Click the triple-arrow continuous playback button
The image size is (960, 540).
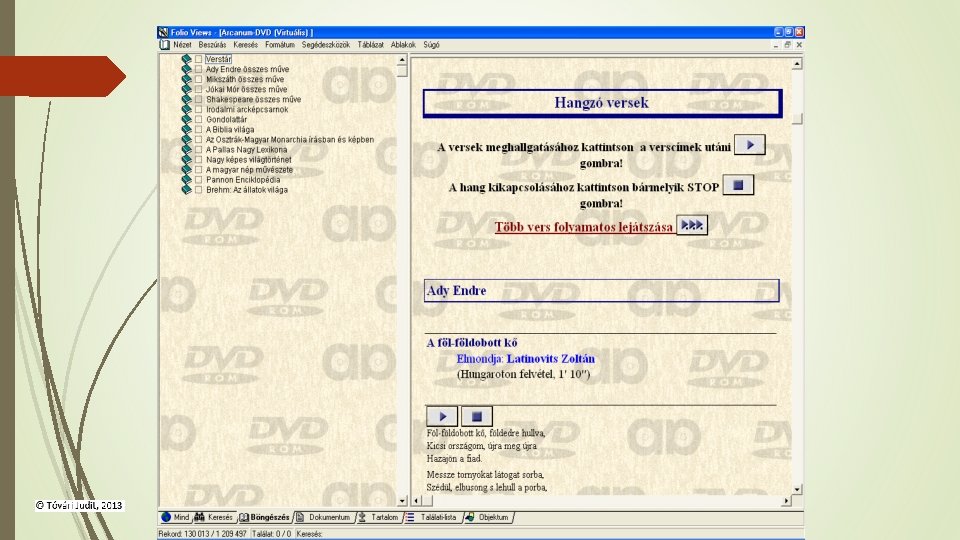692,225
